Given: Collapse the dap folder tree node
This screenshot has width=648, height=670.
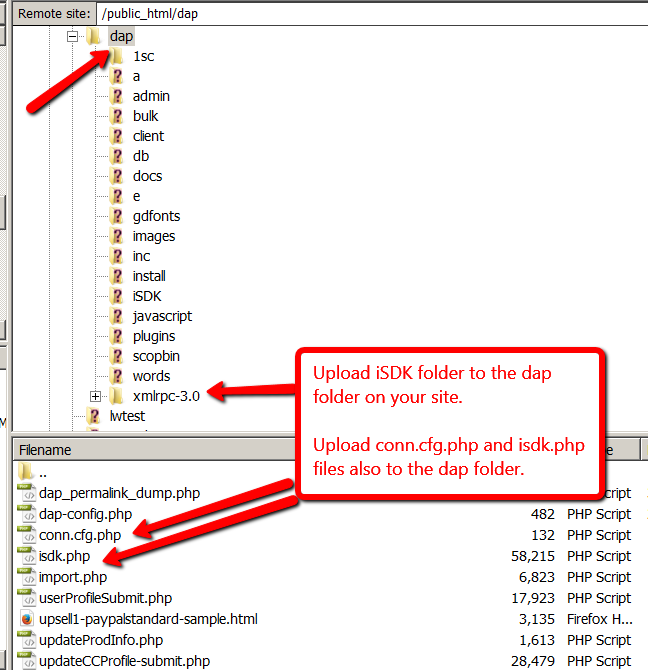Looking at the screenshot, I should tap(72, 36).
